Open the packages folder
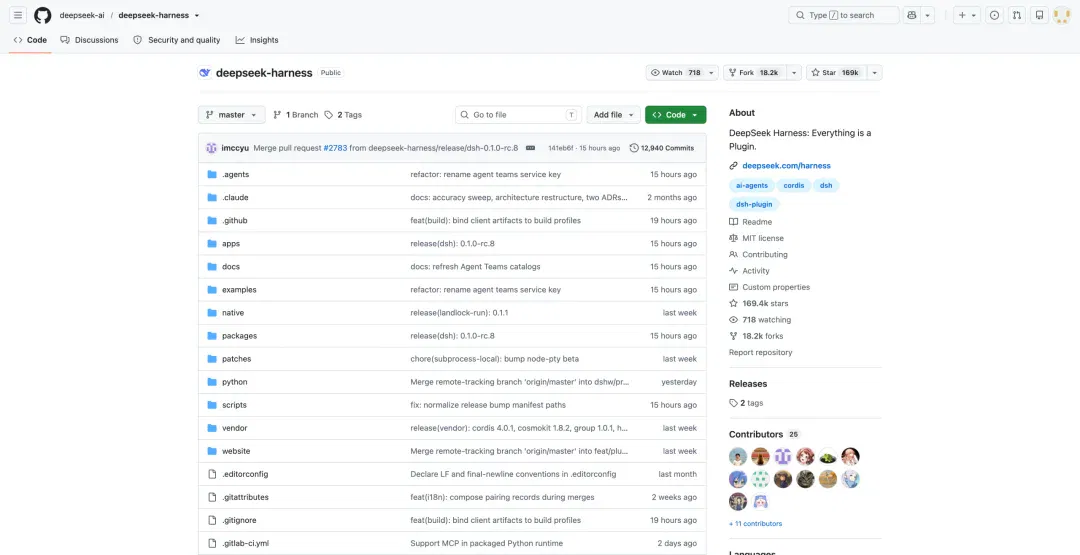Viewport: 1080px width, 555px height. pyautogui.click(x=239, y=336)
